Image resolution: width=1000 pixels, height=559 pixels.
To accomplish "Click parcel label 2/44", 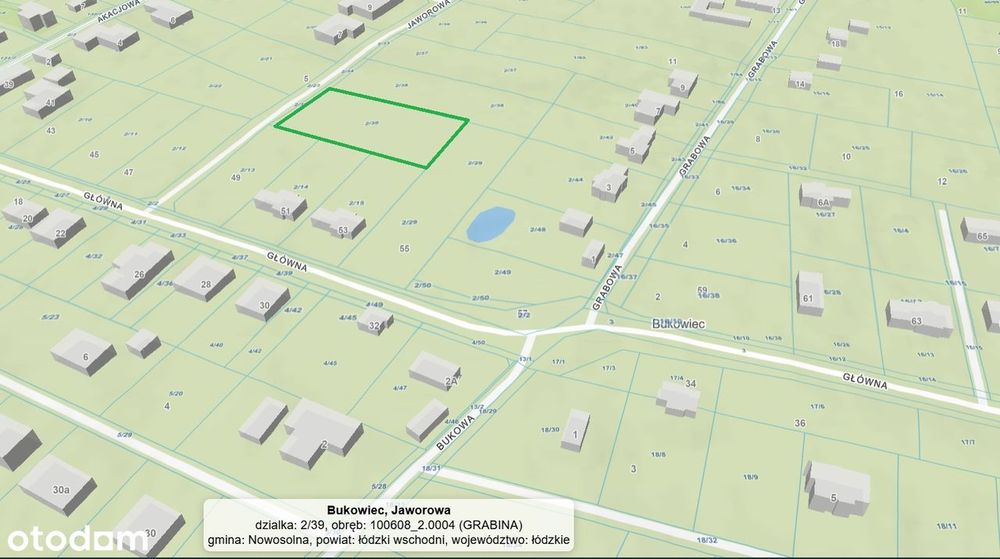I will (575, 180).
